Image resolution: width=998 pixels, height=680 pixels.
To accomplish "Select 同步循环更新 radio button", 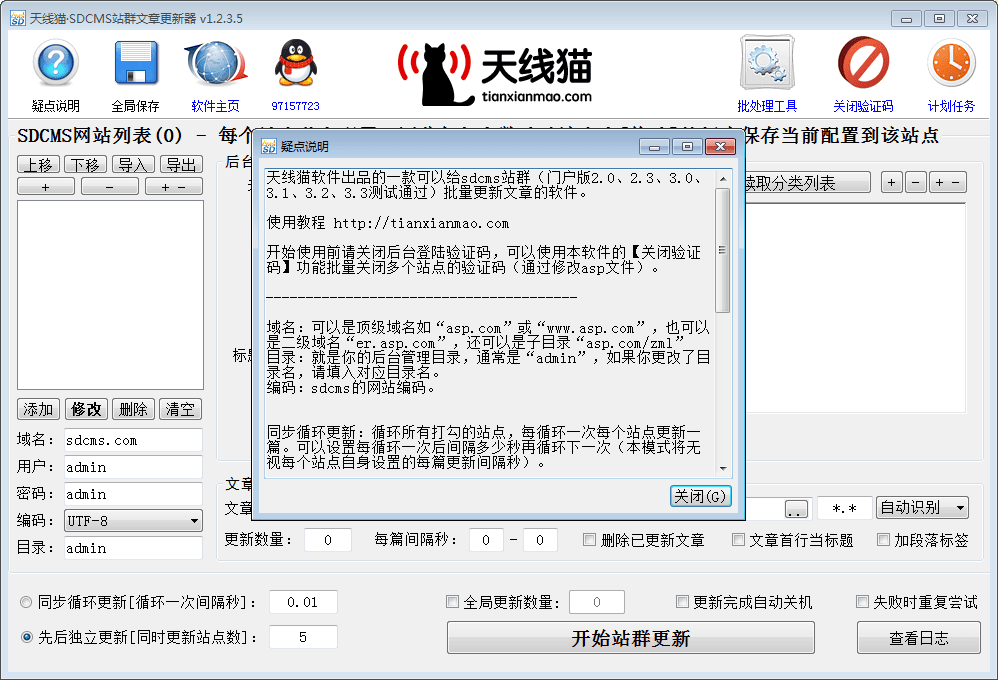I will coord(26,602).
